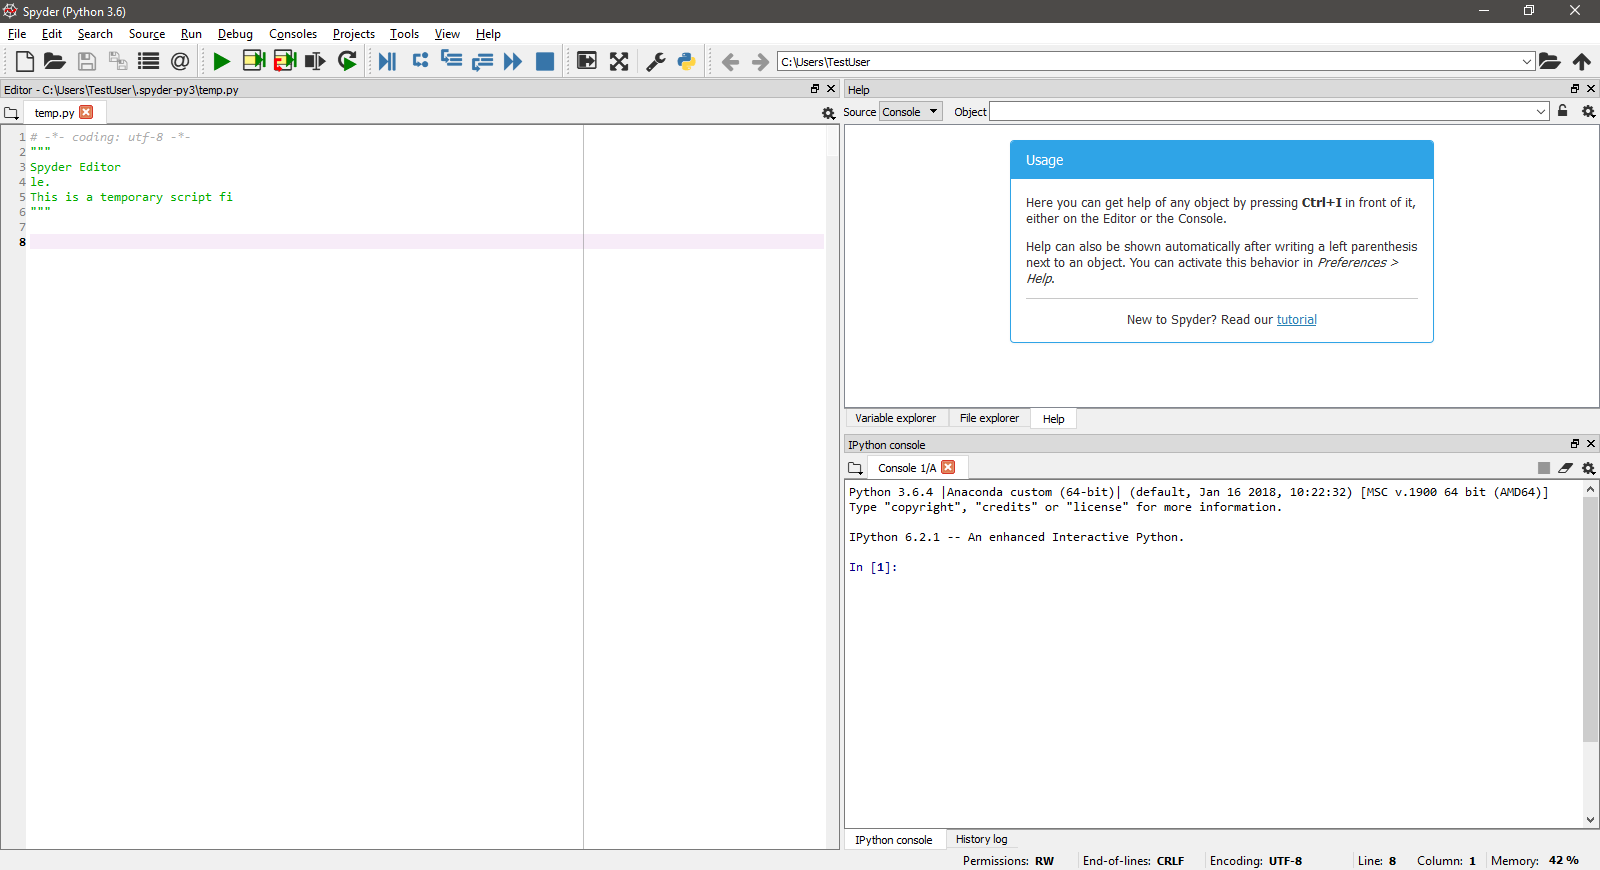Screen dimensions: 1600x870
Task: Open the Projects menu
Action: coord(354,34)
